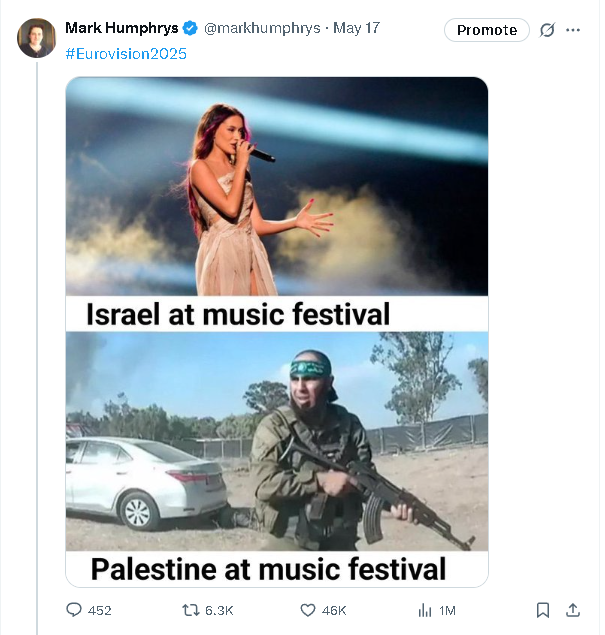Open the #Eurovision2025 hashtag link
Image resolution: width=605 pixels, height=635 pixels.
tap(125, 53)
